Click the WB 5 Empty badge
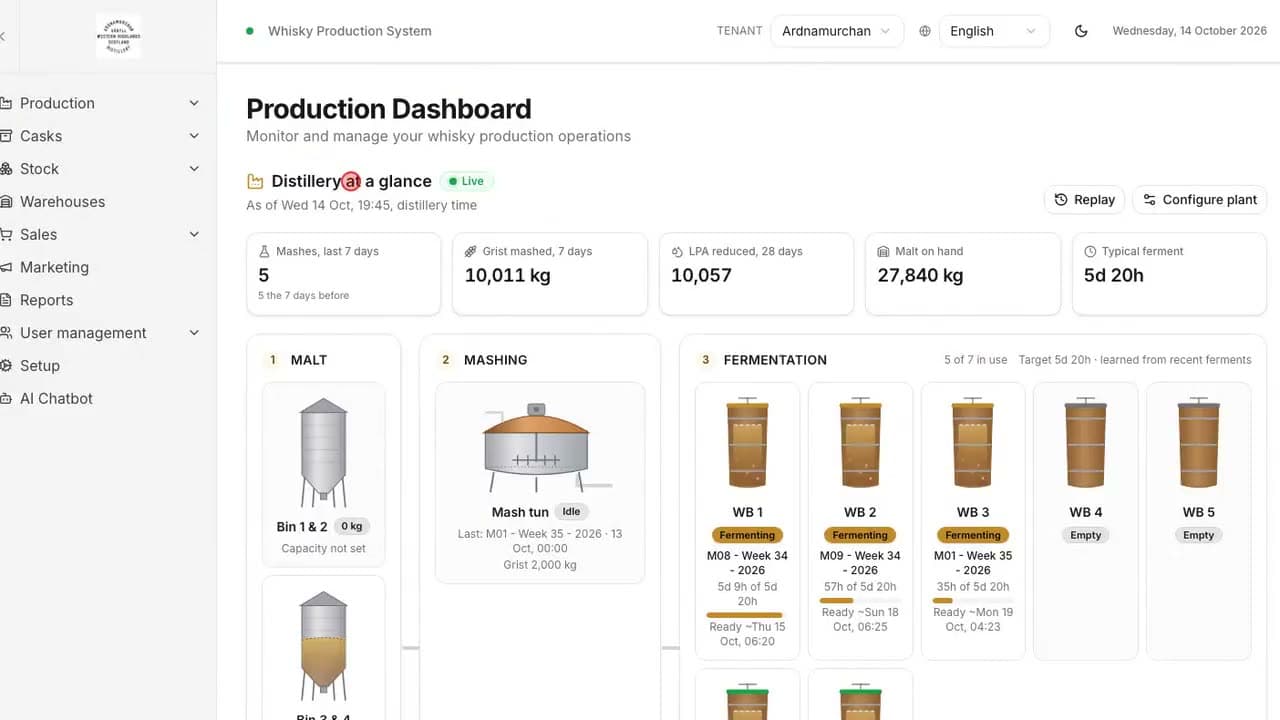The image size is (1280, 720). (x=1198, y=535)
